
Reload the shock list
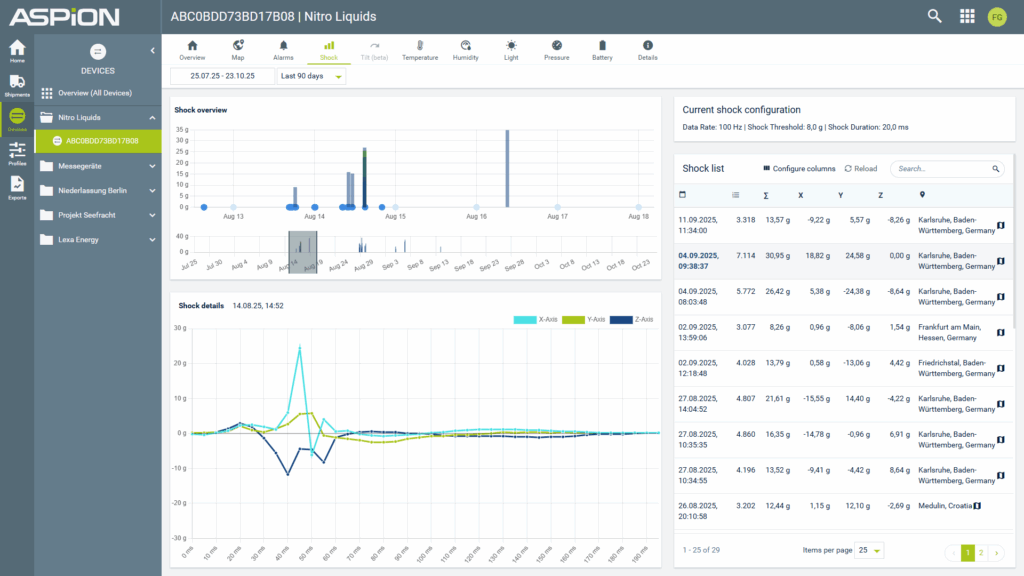[x=860, y=169]
